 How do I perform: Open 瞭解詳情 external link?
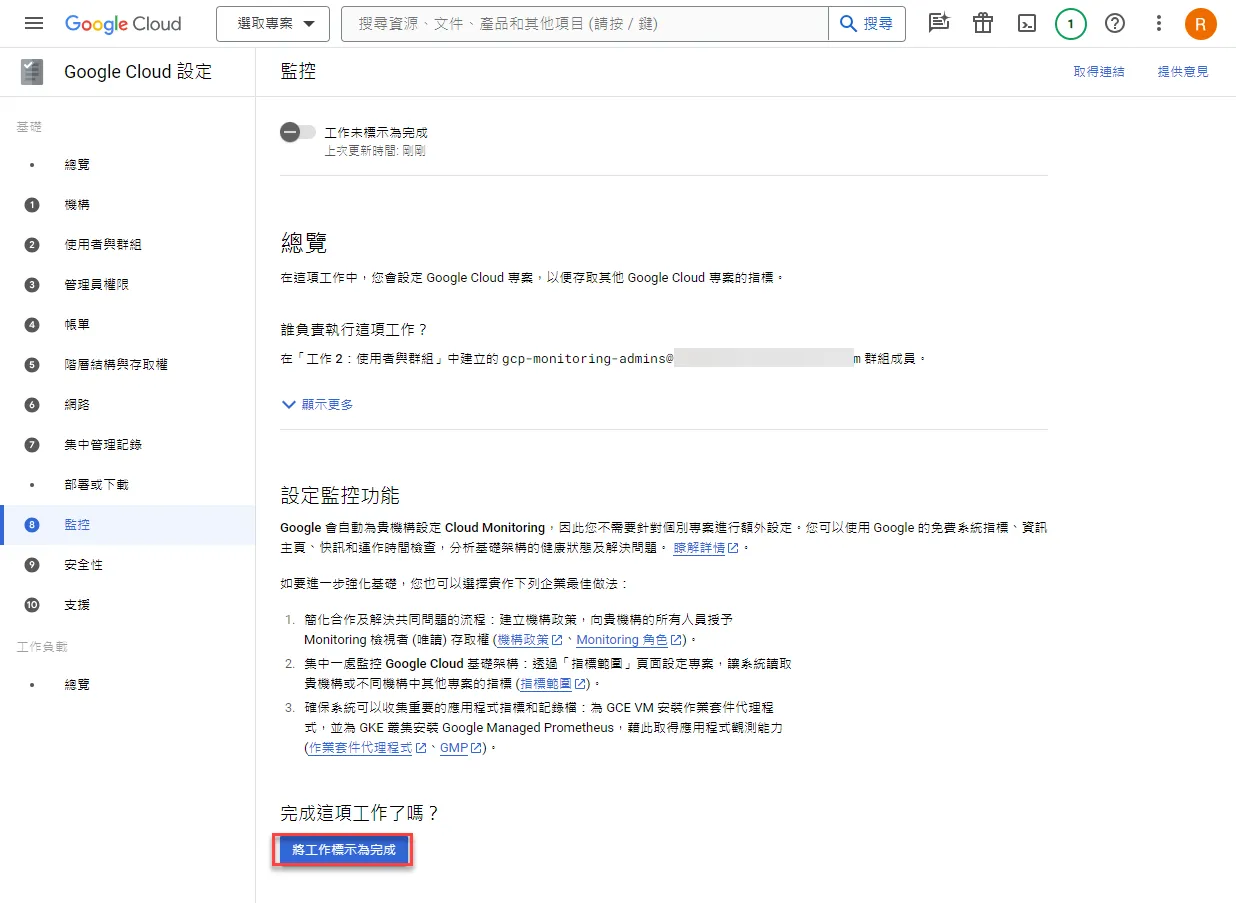[x=706, y=548]
